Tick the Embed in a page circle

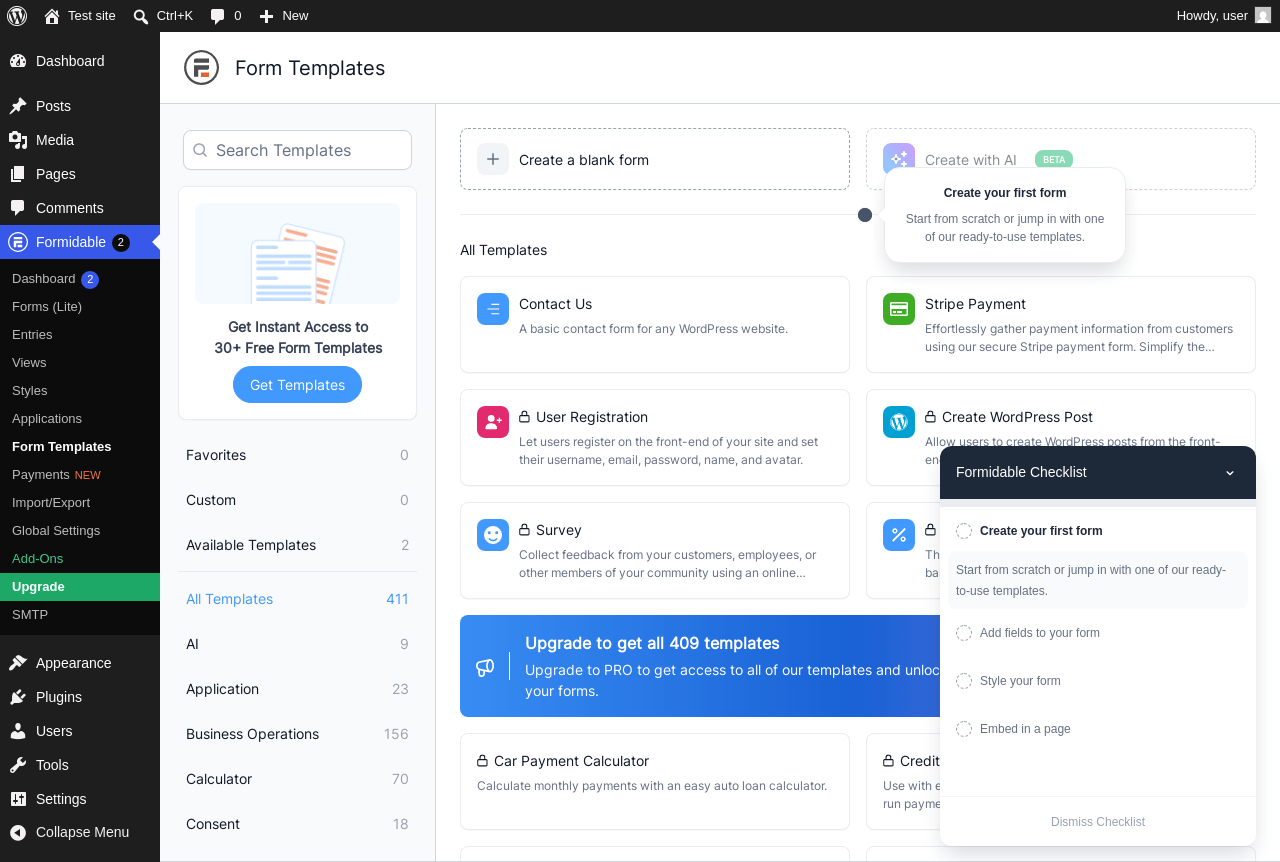pyautogui.click(x=964, y=729)
